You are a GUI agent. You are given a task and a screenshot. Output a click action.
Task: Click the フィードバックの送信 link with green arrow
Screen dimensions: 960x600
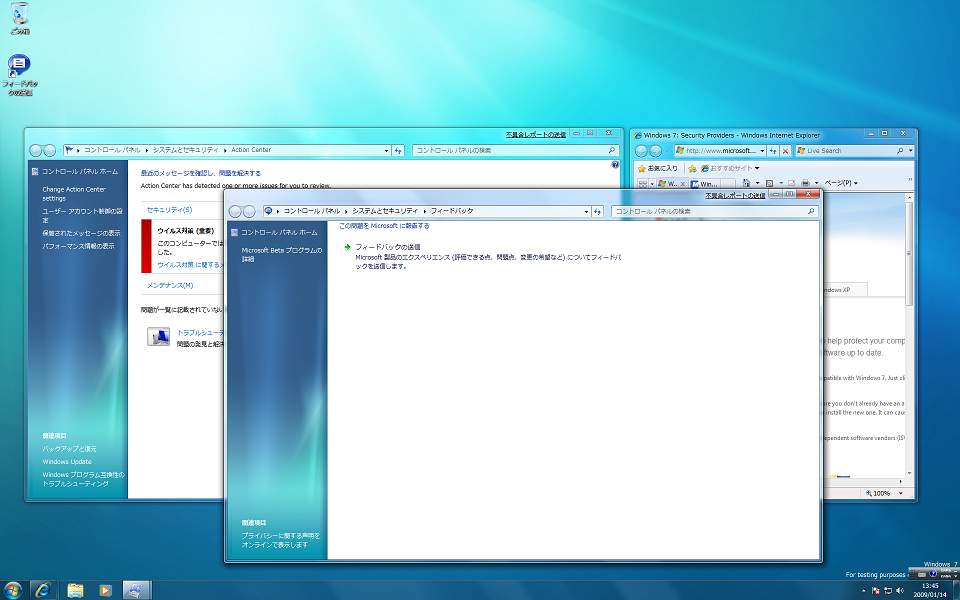coord(388,247)
